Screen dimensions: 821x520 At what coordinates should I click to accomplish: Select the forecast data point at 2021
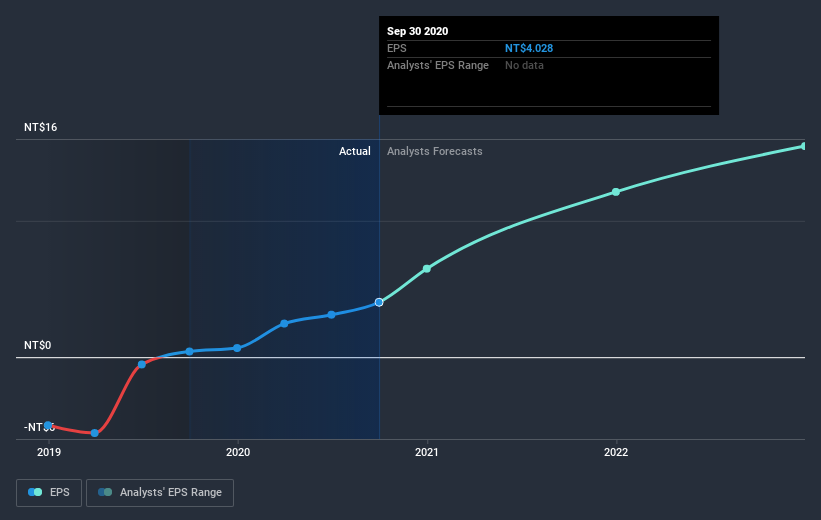(x=427, y=269)
